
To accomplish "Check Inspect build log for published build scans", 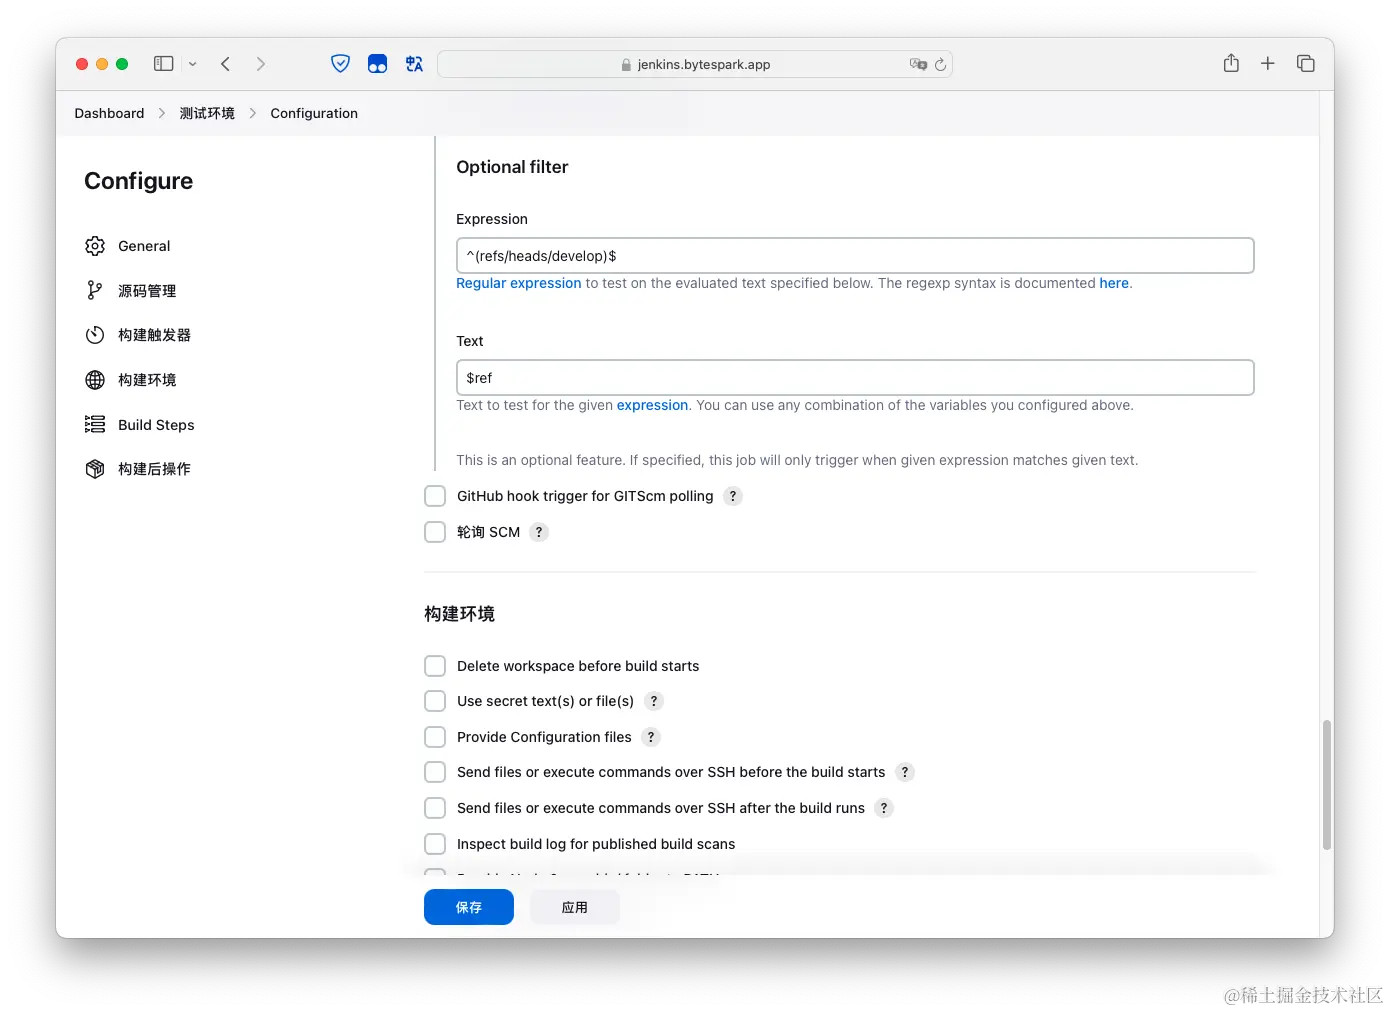I will click(x=435, y=844).
